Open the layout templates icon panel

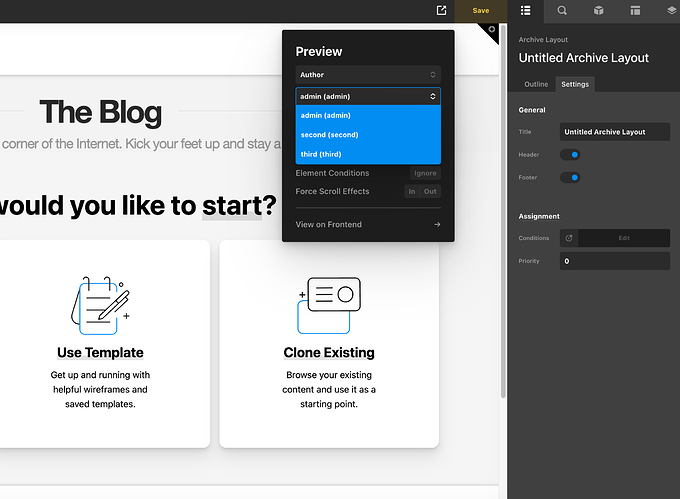click(x=635, y=10)
